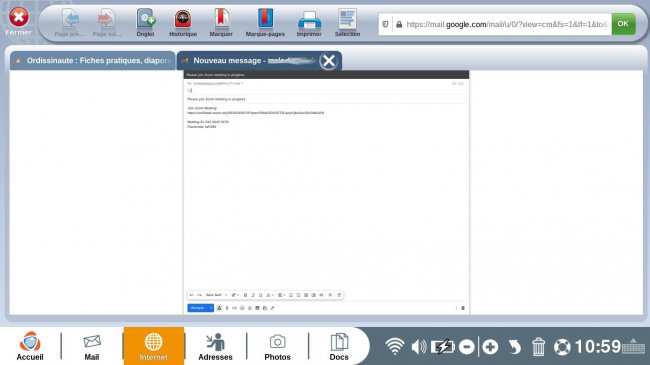Zoom out with the minus icon
The width and height of the screenshot is (650, 365).
pyautogui.click(x=467, y=347)
